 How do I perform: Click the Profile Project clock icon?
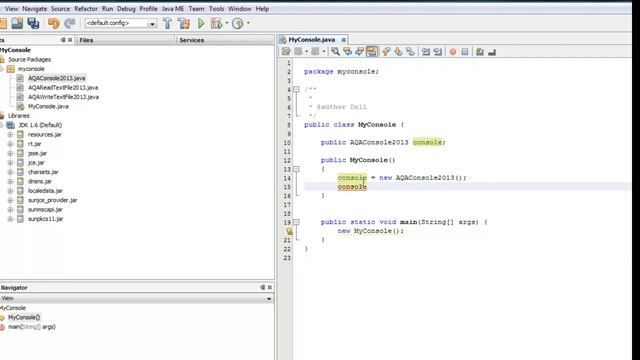(x=238, y=23)
